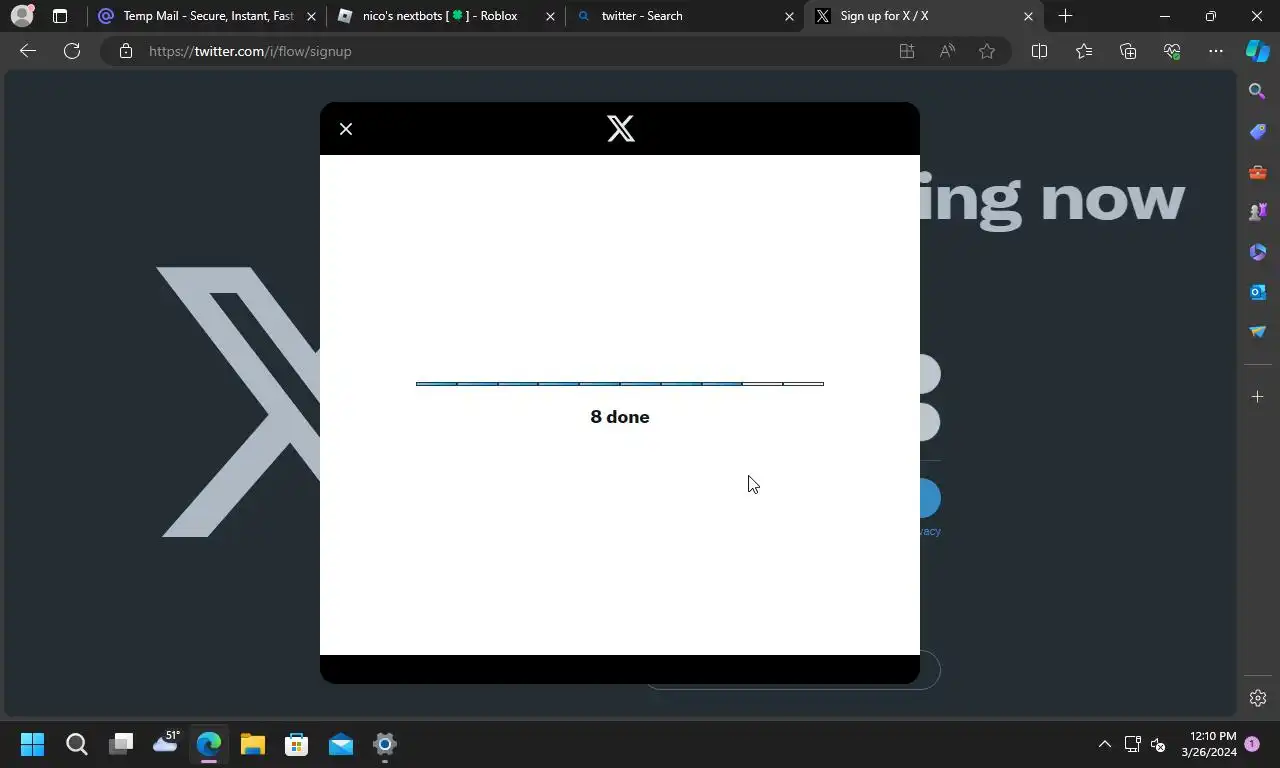Close the Roblox tab
This screenshot has height=768, width=1280.
pyautogui.click(x=549, y=16)
